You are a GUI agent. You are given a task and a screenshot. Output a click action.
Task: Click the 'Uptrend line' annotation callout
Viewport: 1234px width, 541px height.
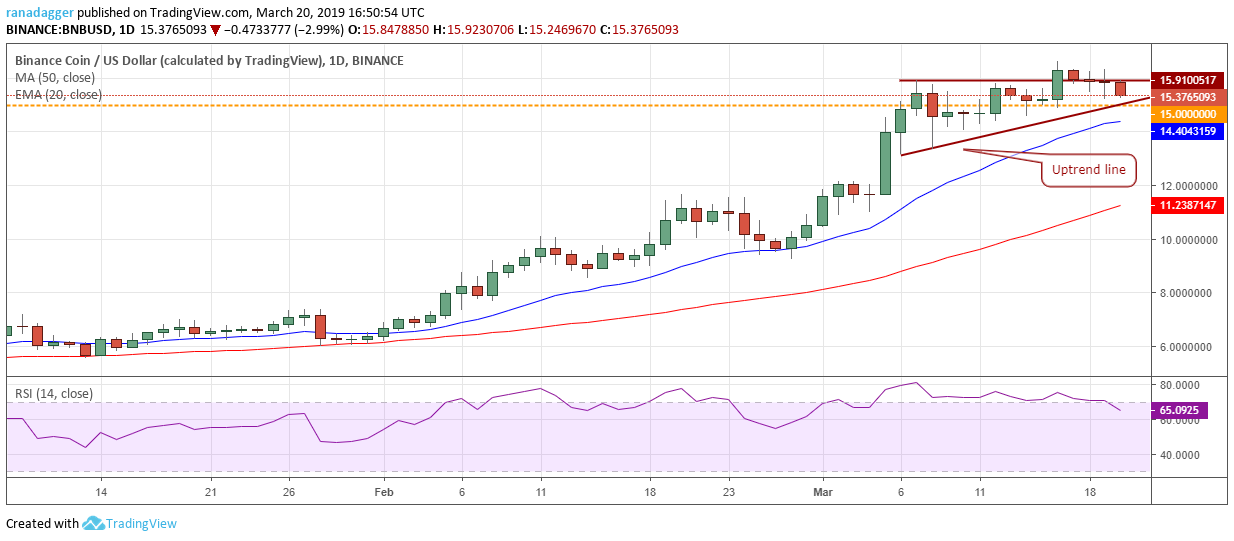coord(1089,170)
